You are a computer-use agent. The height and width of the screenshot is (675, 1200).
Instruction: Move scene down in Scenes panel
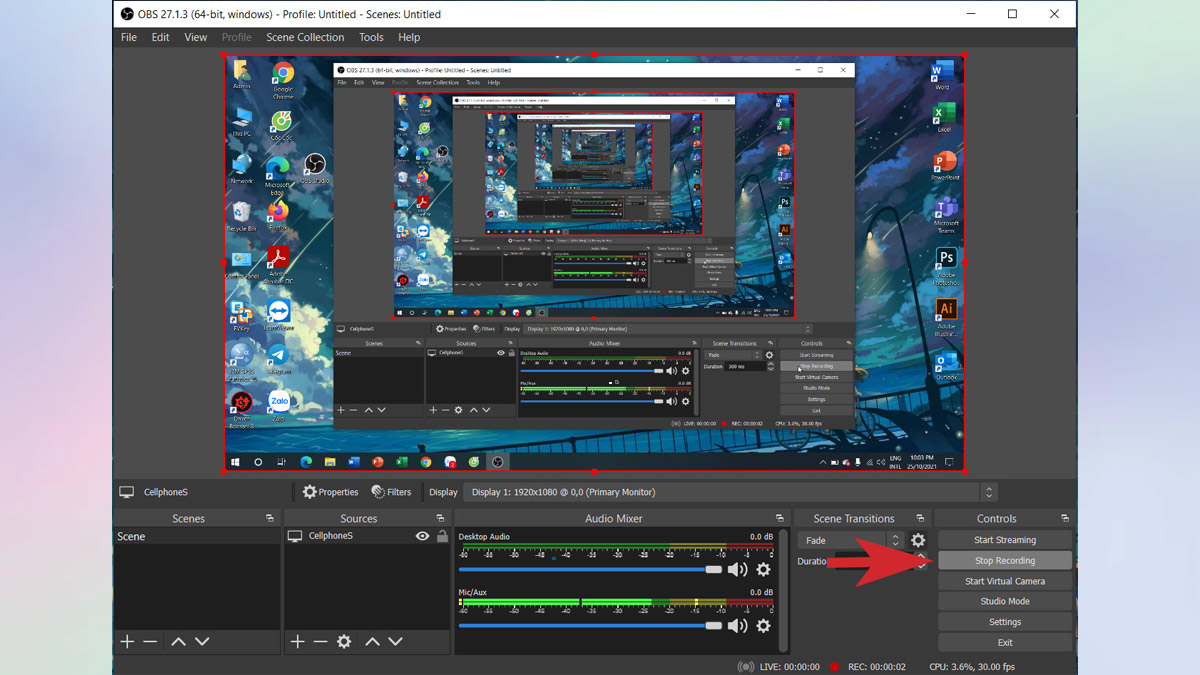(202, 642)
